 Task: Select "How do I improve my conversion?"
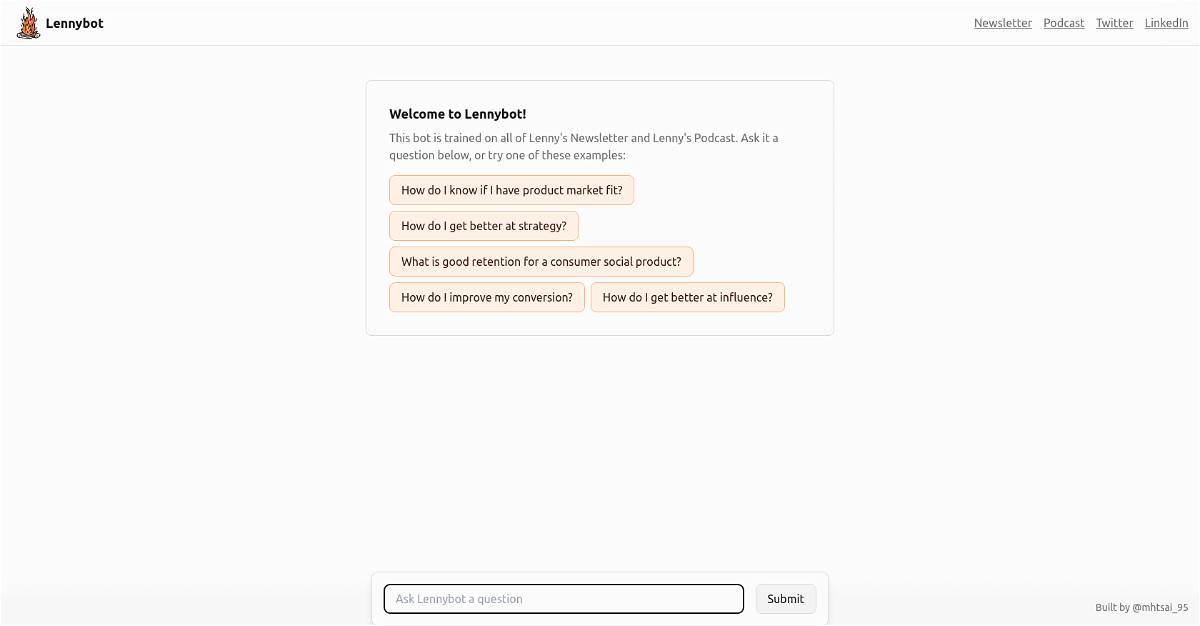[x=486, y=297]
